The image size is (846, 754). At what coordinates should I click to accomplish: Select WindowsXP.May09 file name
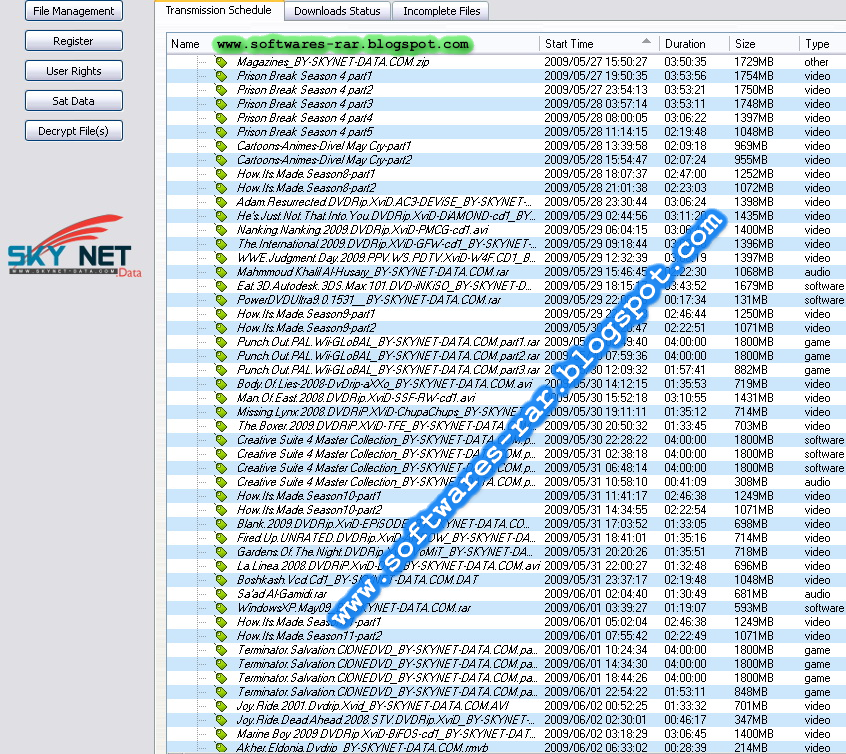(x=354, y=608)
